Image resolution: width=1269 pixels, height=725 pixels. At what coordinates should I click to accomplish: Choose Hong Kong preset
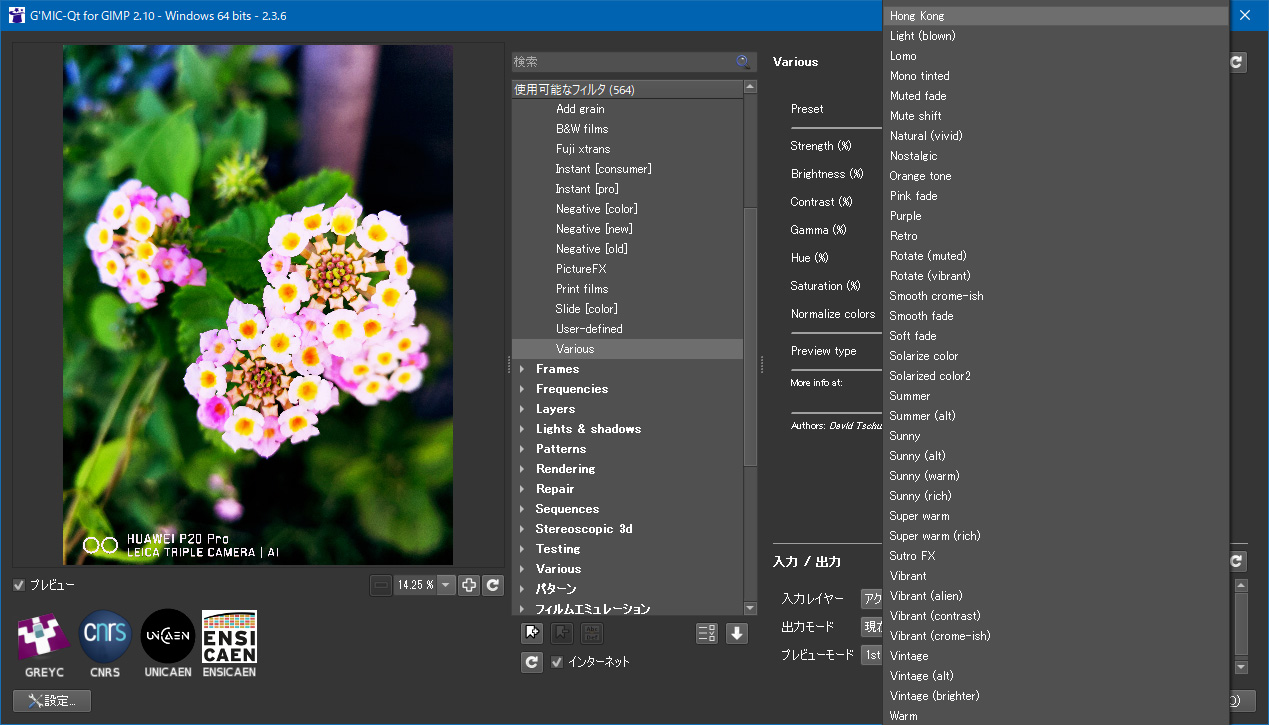point(1056,16)
